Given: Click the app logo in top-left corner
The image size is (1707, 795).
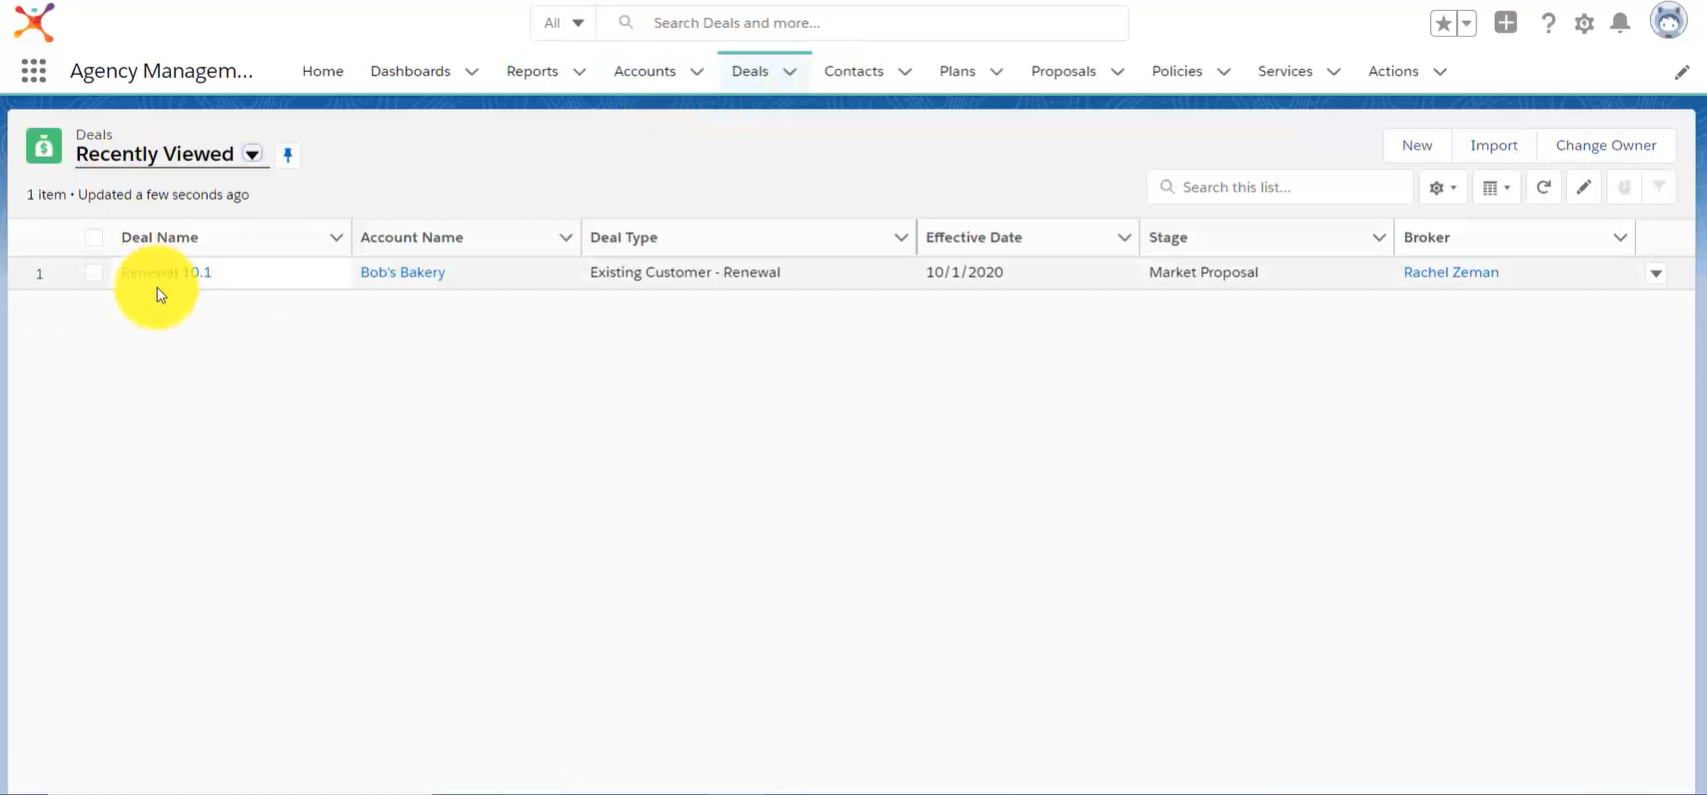Looking at the screenshot, I should (x=34, y=22).
